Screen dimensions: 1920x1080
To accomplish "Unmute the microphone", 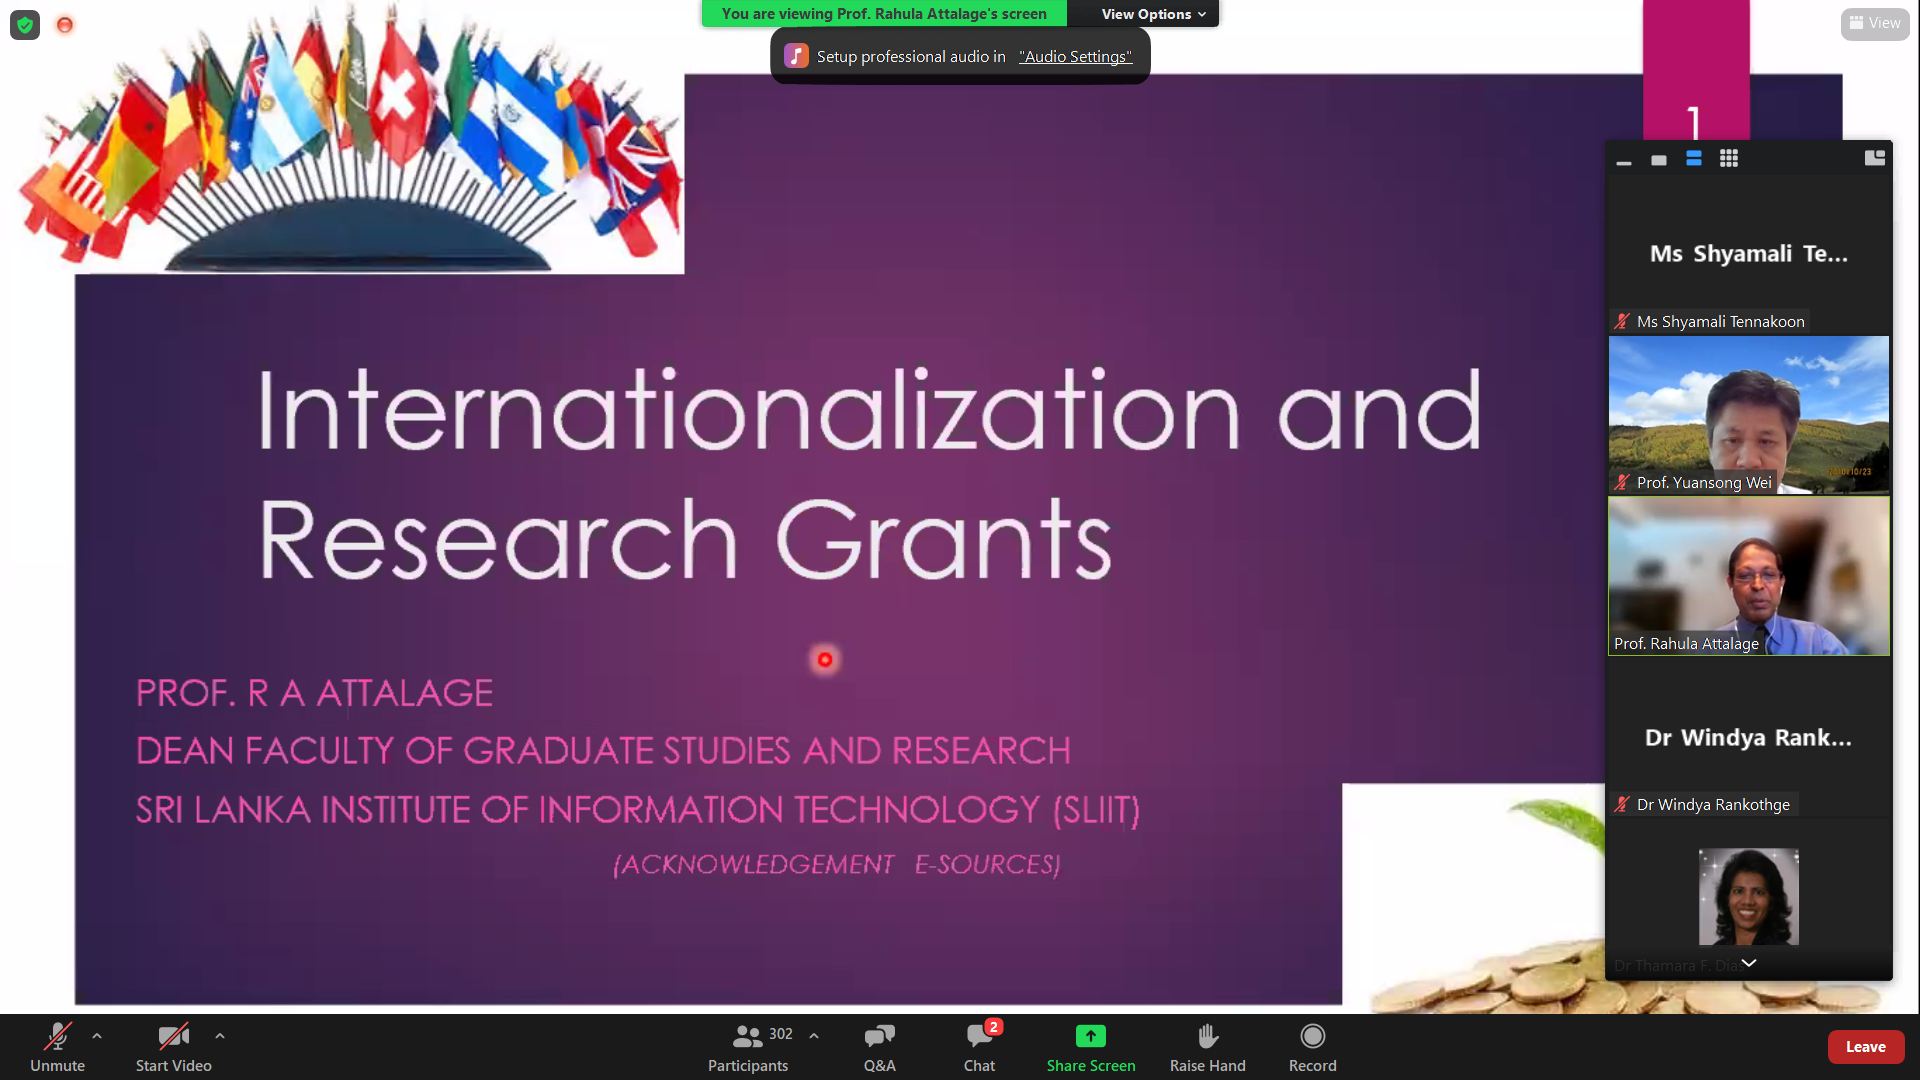I will (x=57, y=1046).
